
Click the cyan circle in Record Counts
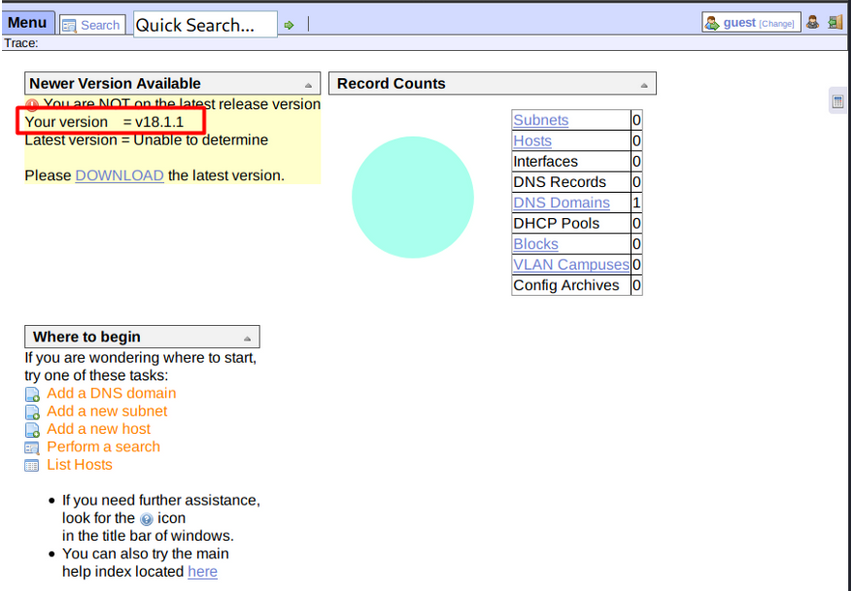[x=412, y=197]
